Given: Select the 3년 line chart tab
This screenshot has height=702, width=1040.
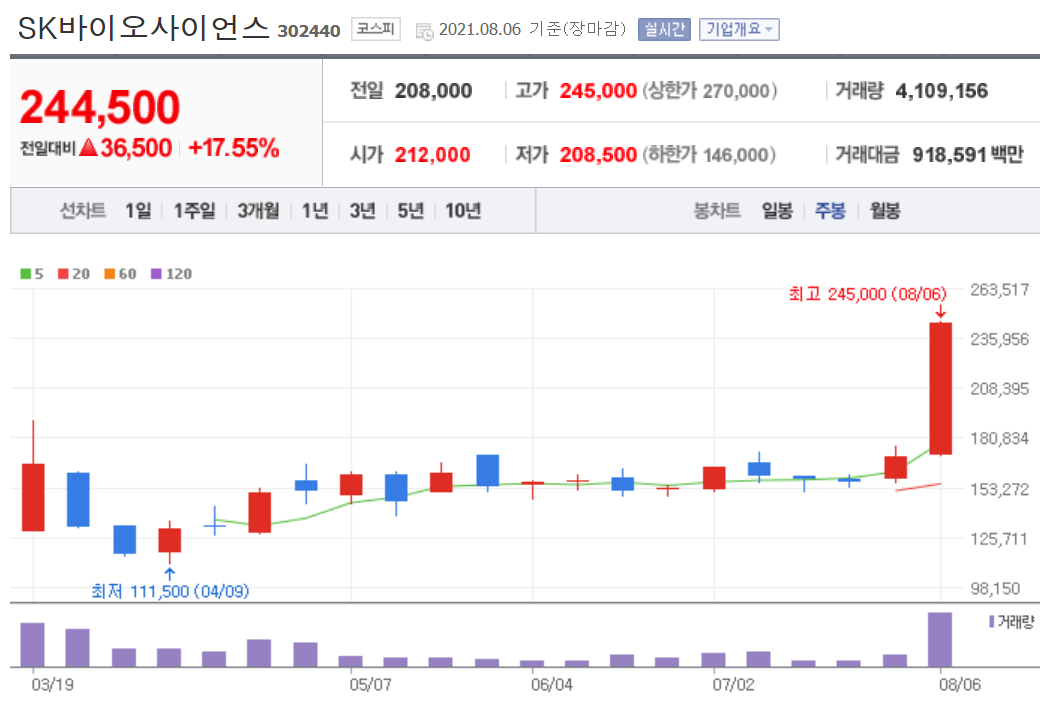Looking at the screenshot, I should (363, 211).
